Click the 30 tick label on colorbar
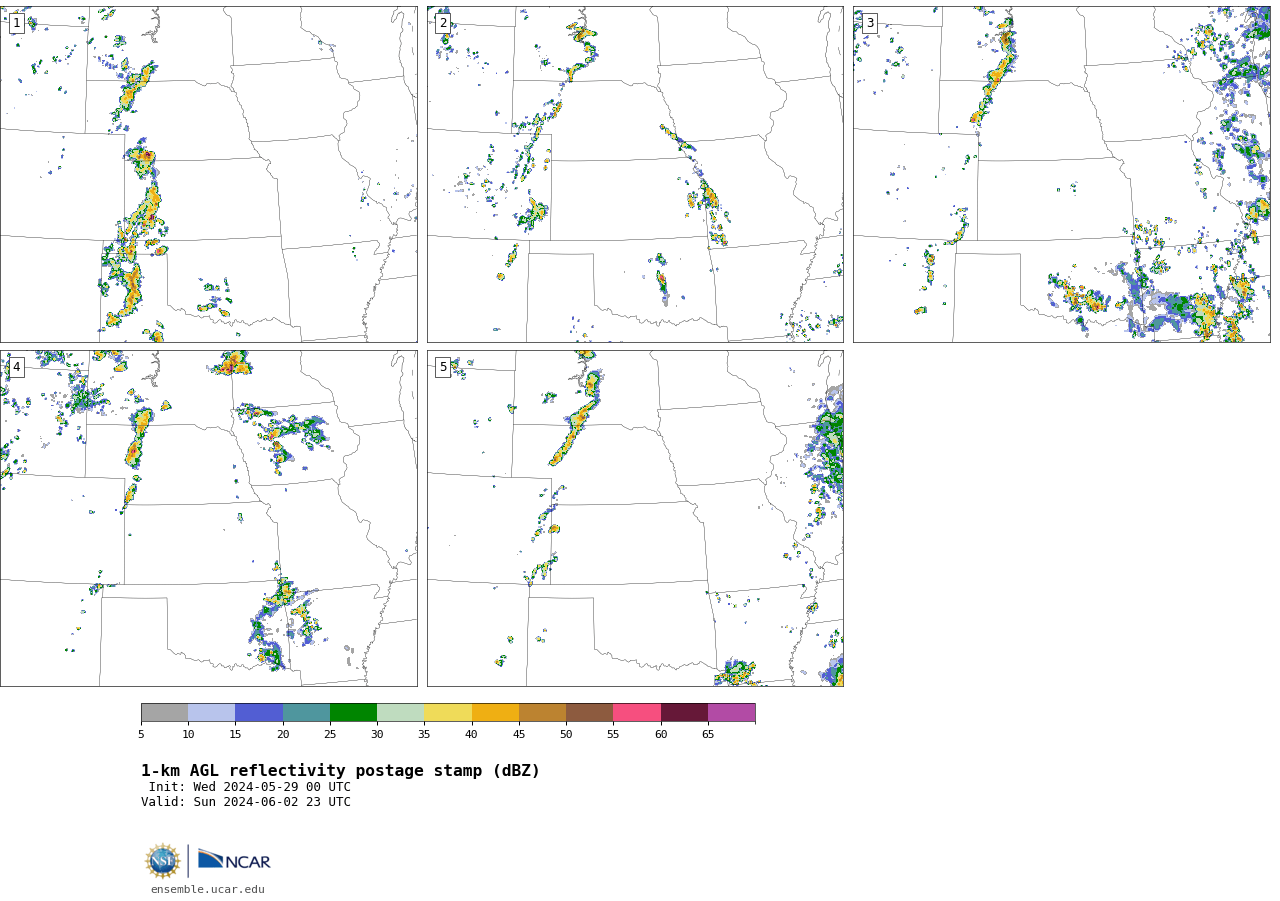The width and height of the screenshot is (1280, 901). coord(377,735)
